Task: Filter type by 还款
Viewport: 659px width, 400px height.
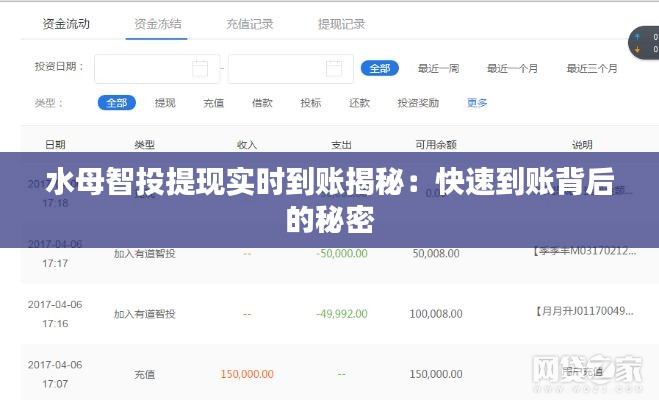Action: (x=359, y=103)
